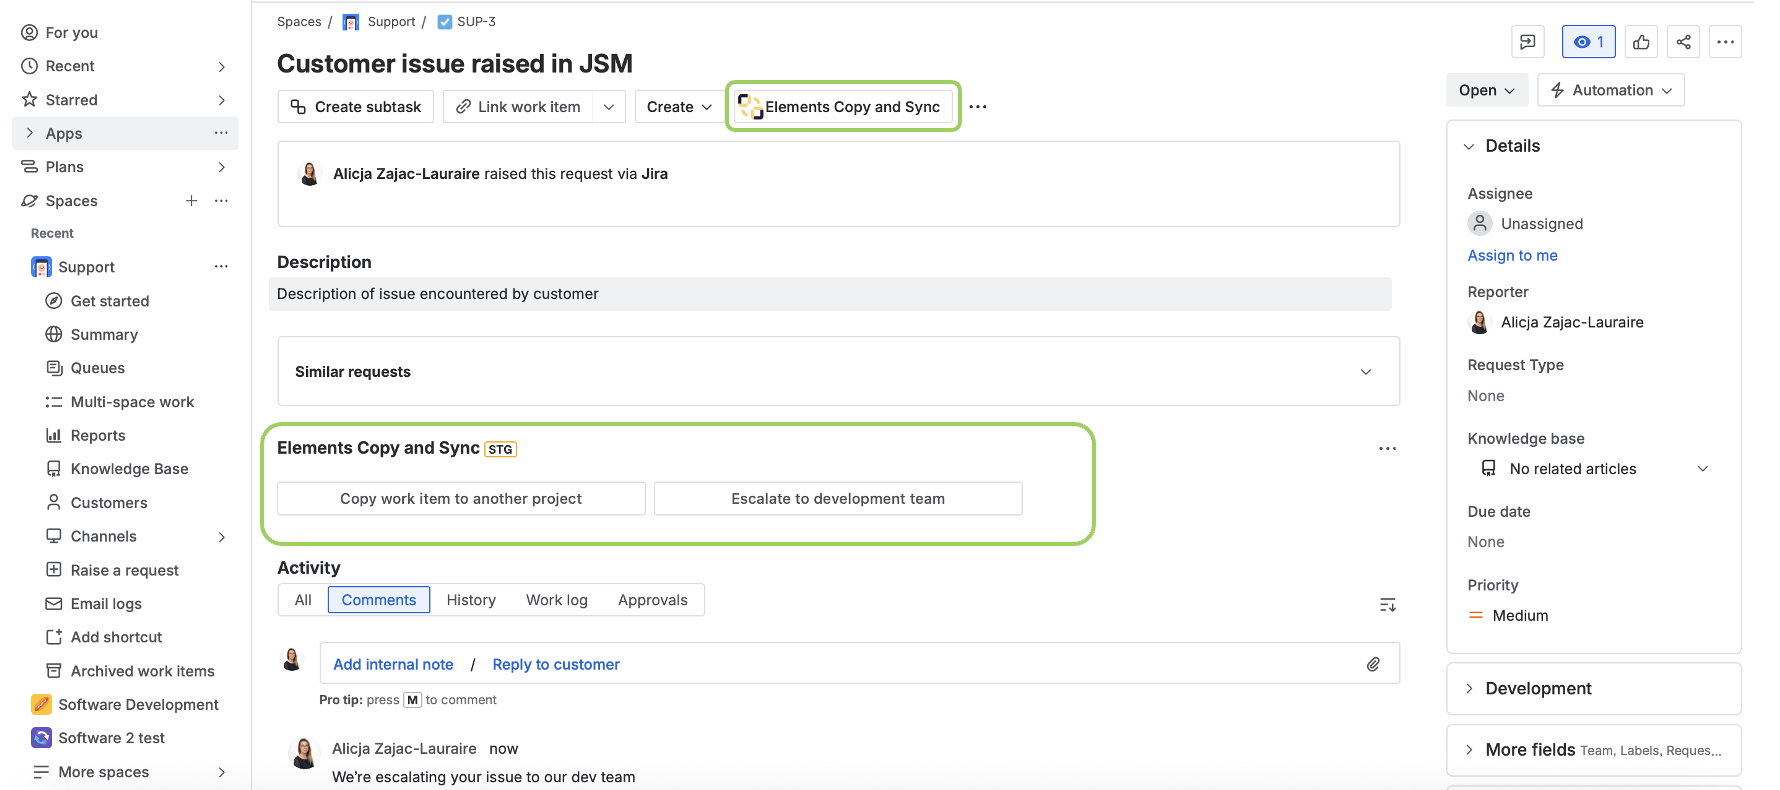Image resolution: width=1780 pixels, height=790 pixels.
Task: Click Assign to me link
Action: coord(1512,256)
